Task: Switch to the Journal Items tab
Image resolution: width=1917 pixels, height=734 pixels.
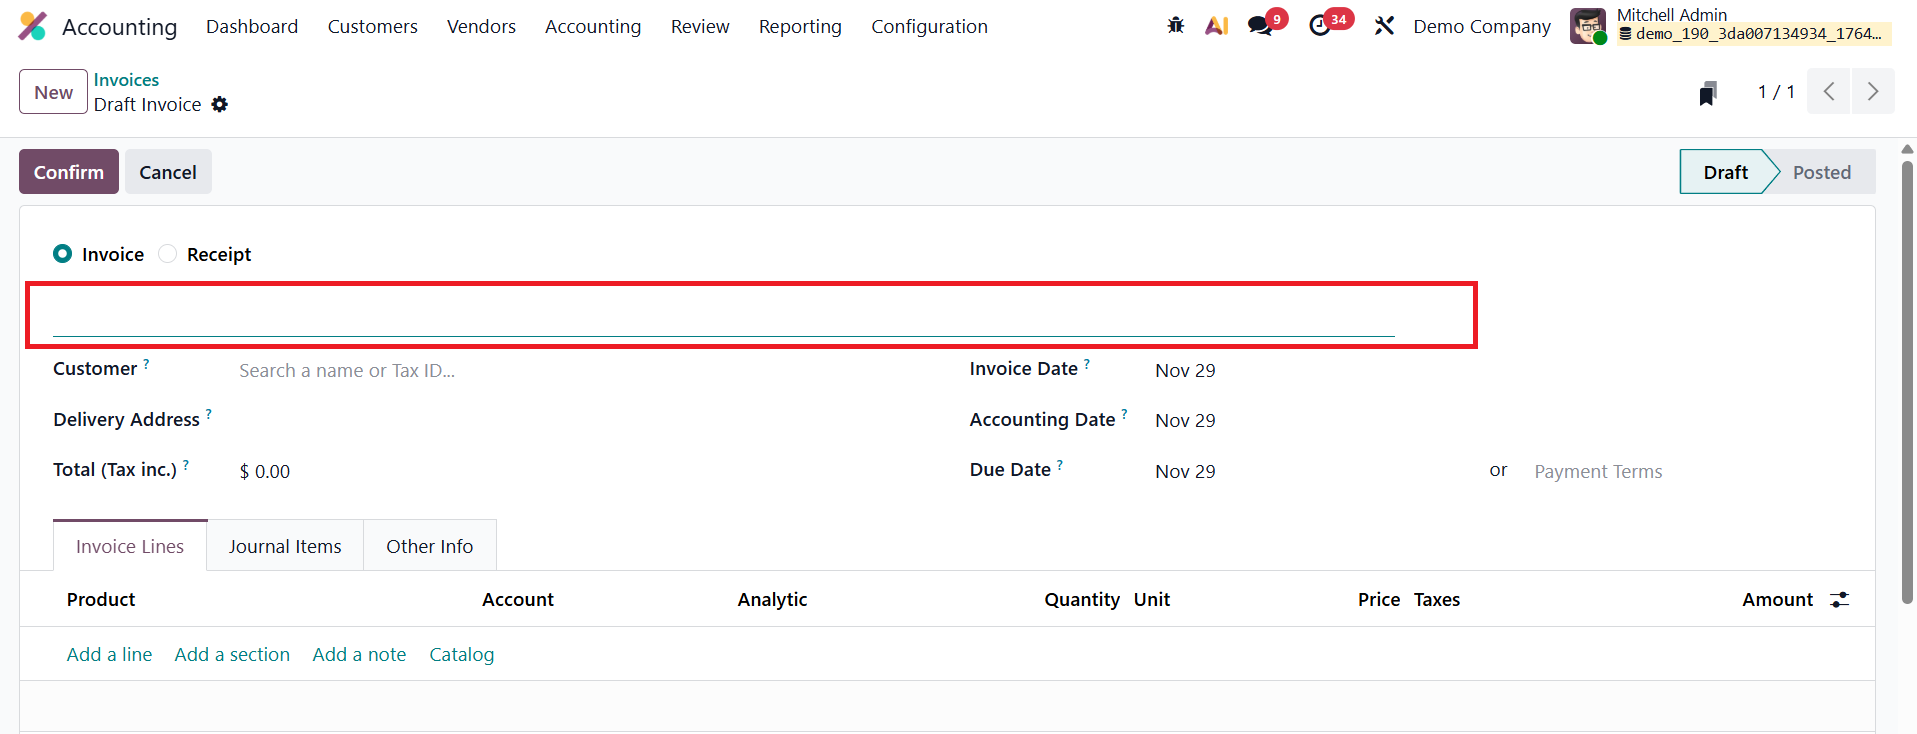Action: [285, 547]
